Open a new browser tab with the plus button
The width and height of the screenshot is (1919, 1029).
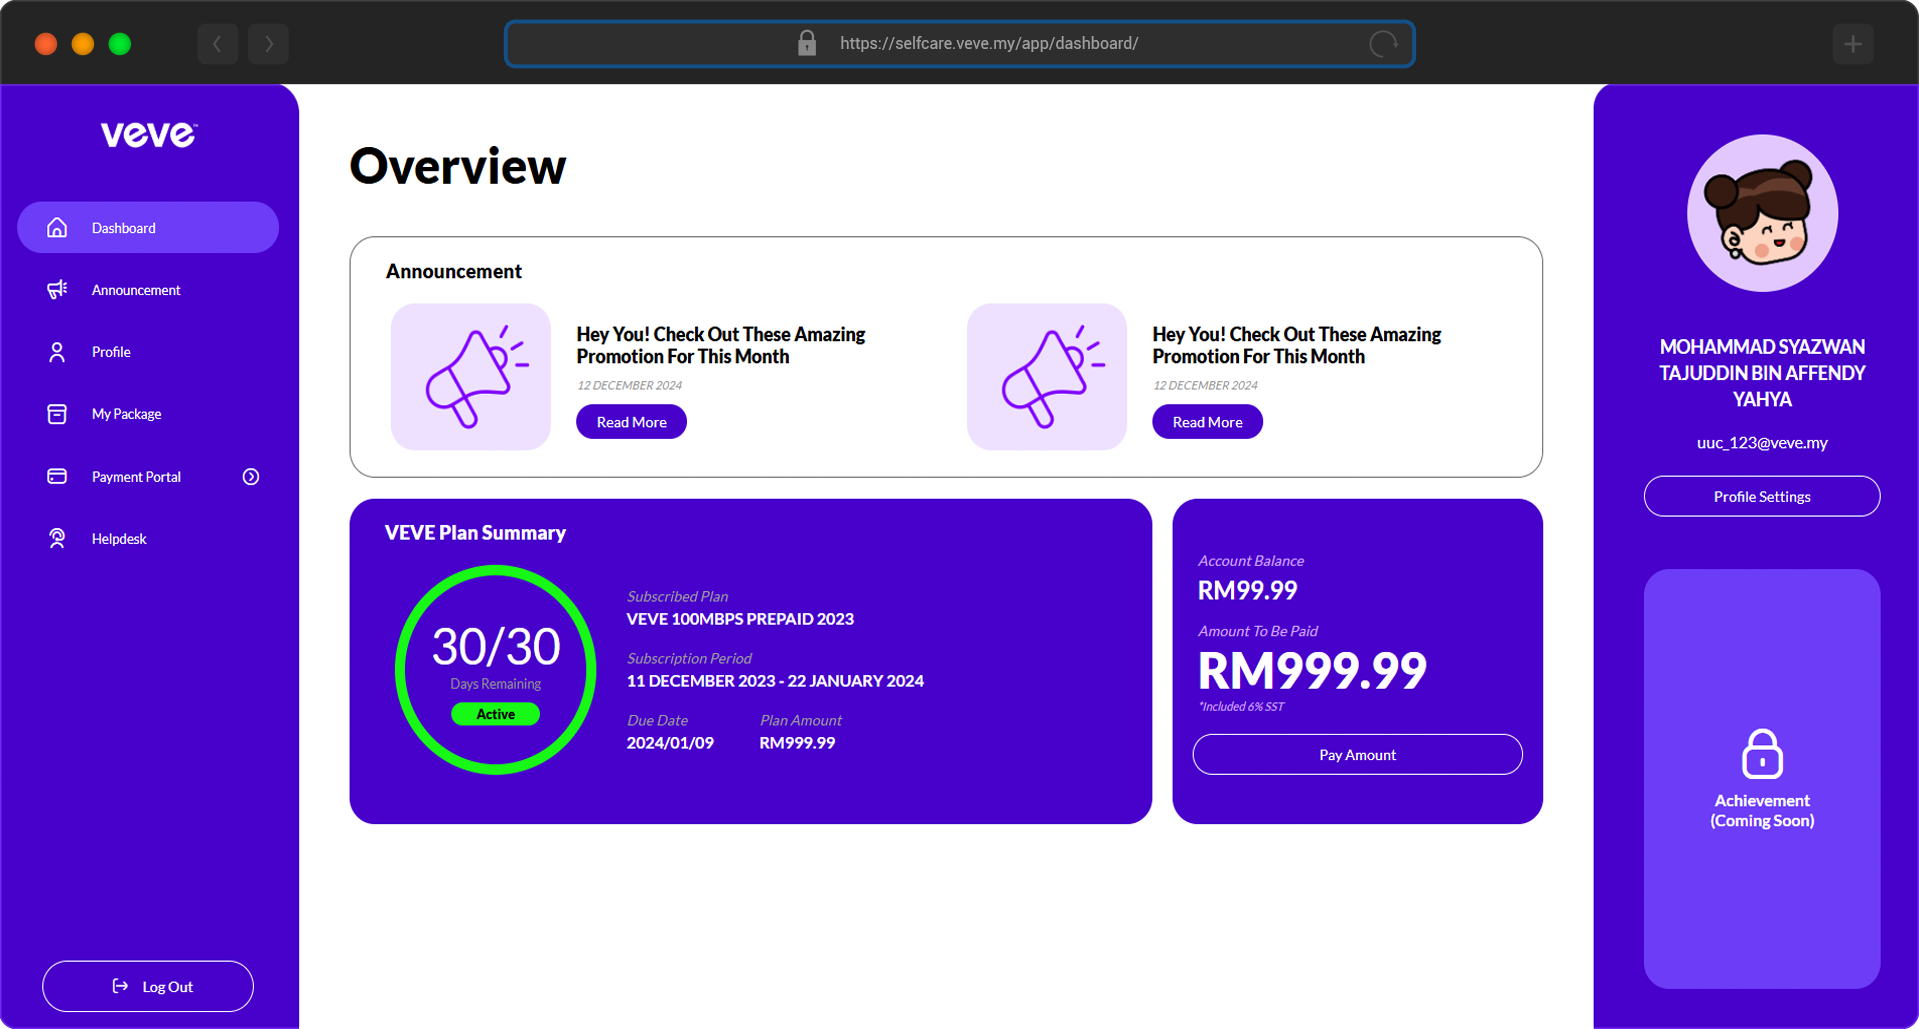(x=1853, y=43)
